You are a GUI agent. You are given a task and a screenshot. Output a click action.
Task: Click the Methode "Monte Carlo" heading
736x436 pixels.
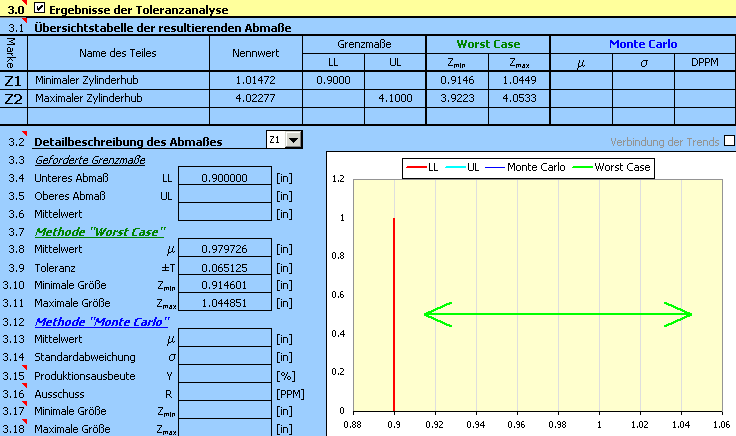coord(102,322)
